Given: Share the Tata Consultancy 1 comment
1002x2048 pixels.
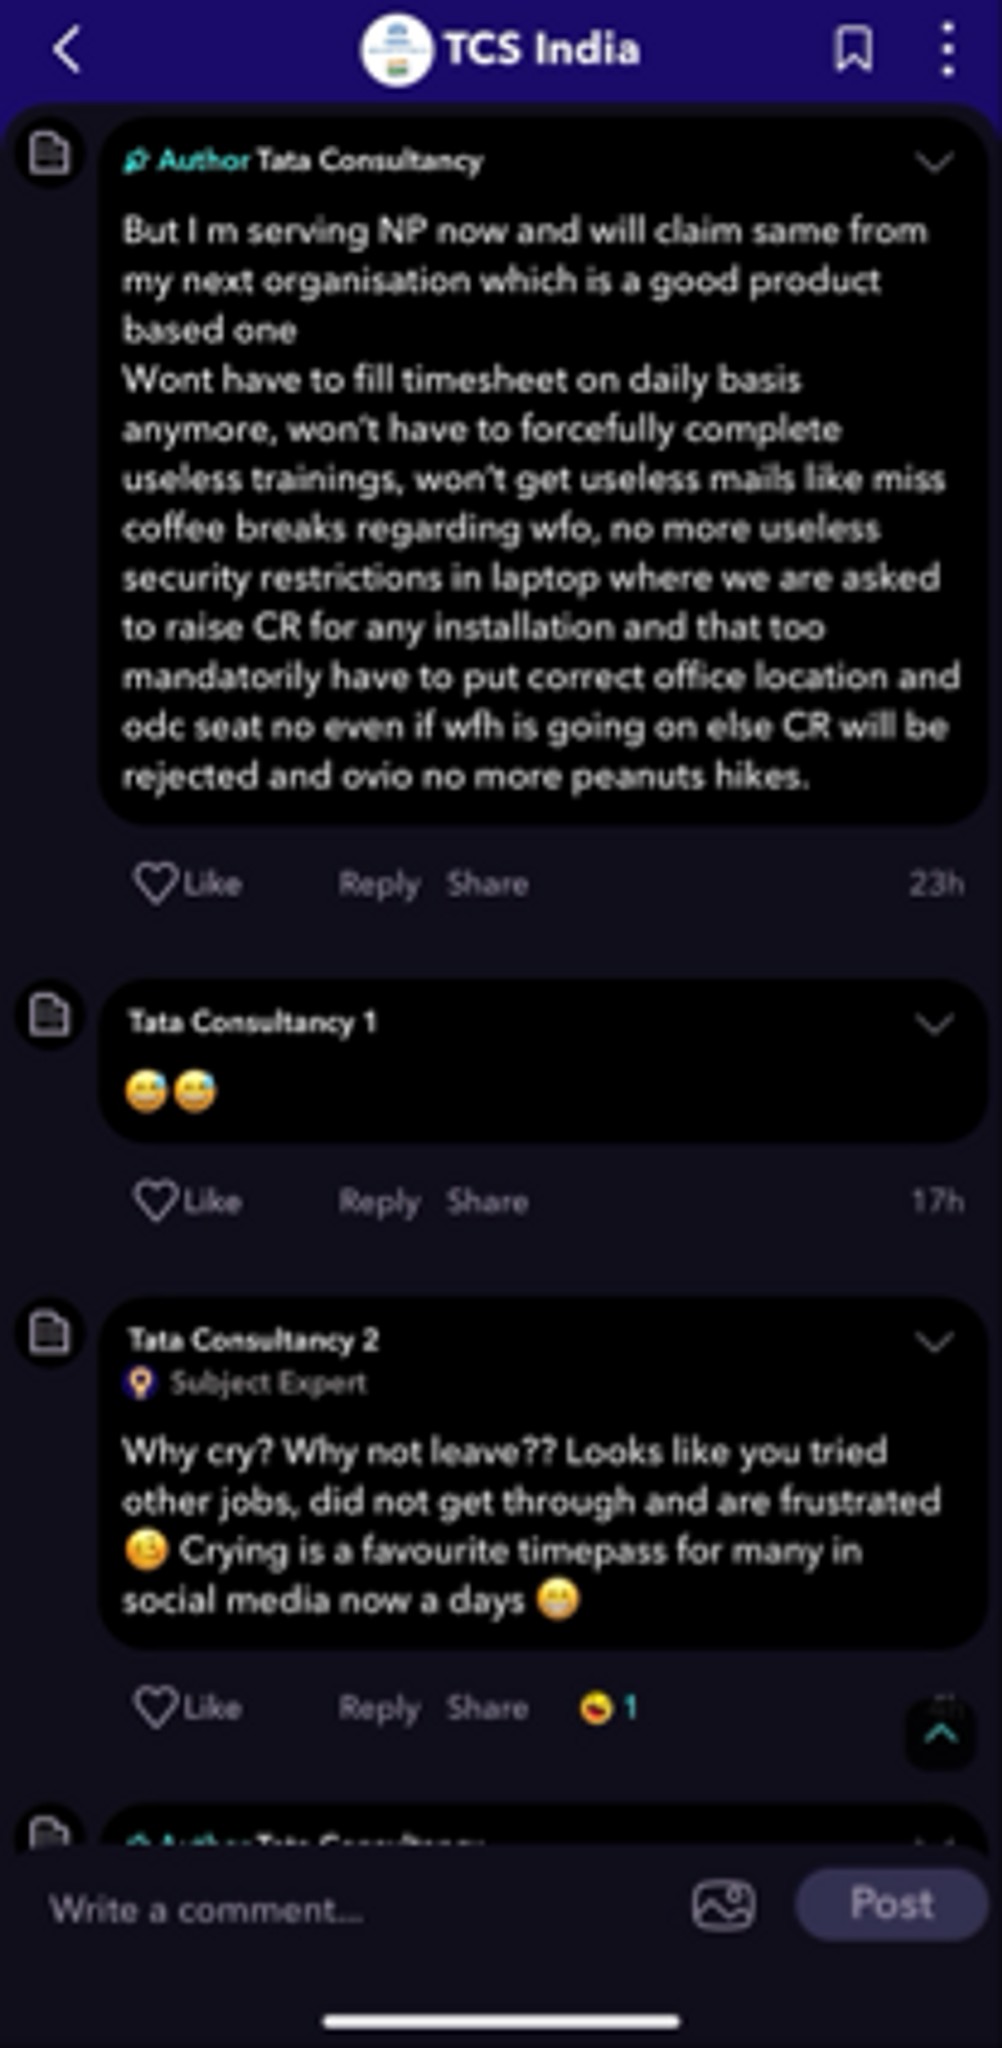Looking at the screenshot, I should point(487,1201).
